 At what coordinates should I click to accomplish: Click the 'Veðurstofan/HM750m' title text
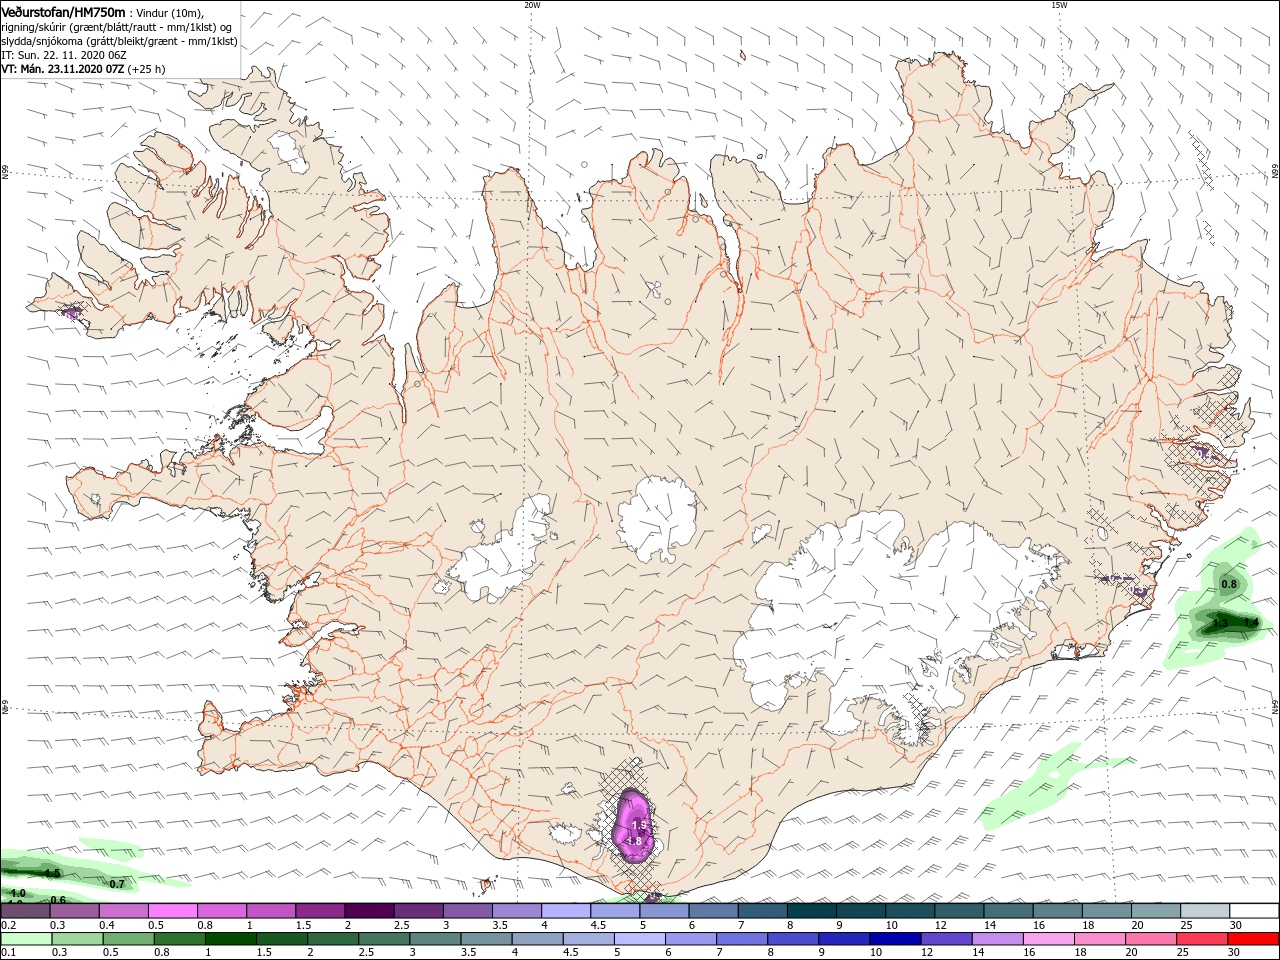click(63, 12)
